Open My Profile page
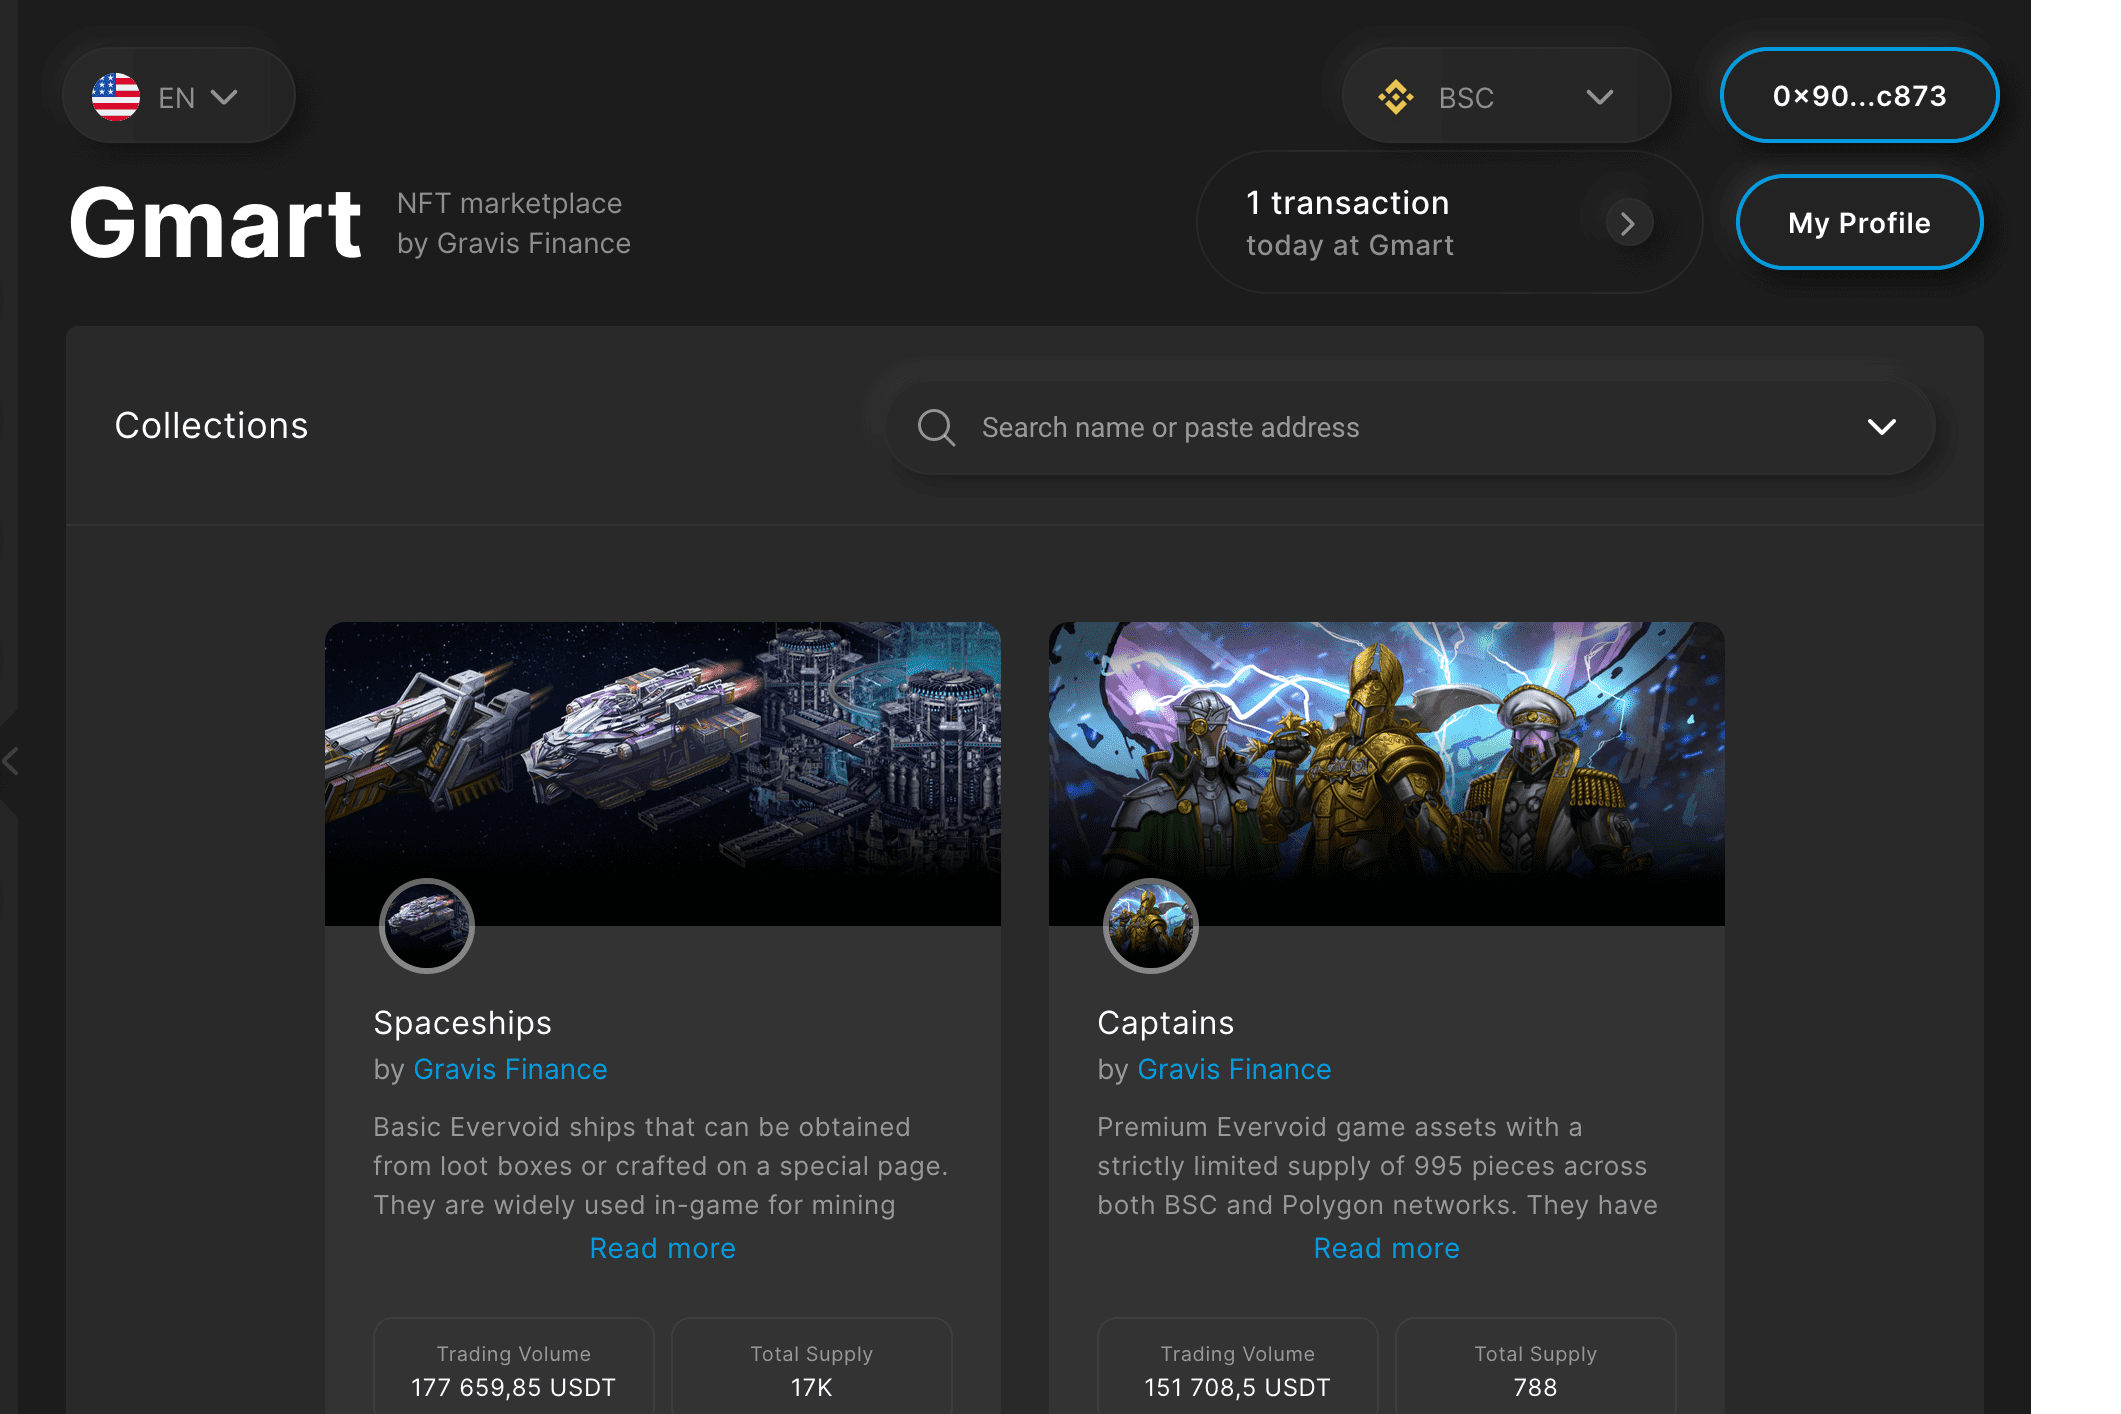The height and width of the screenshot is (1414, 2121). click(1859, 223)
